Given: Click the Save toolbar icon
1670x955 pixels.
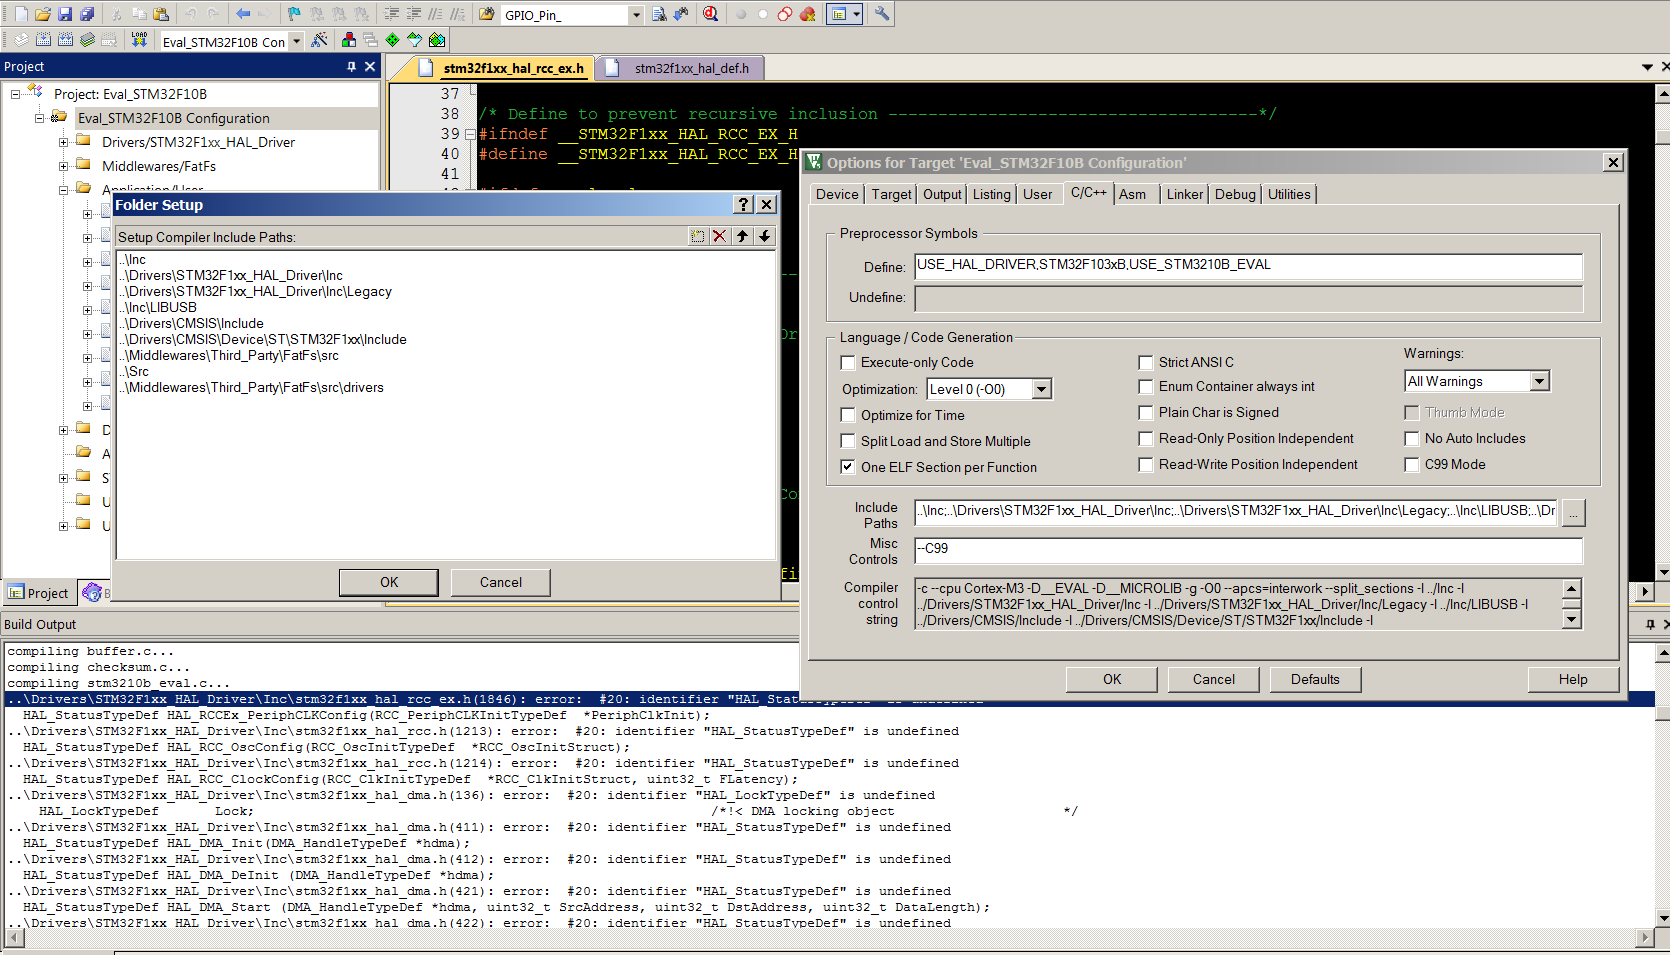Looking at the screenshot, I should (x=65, y=14).
